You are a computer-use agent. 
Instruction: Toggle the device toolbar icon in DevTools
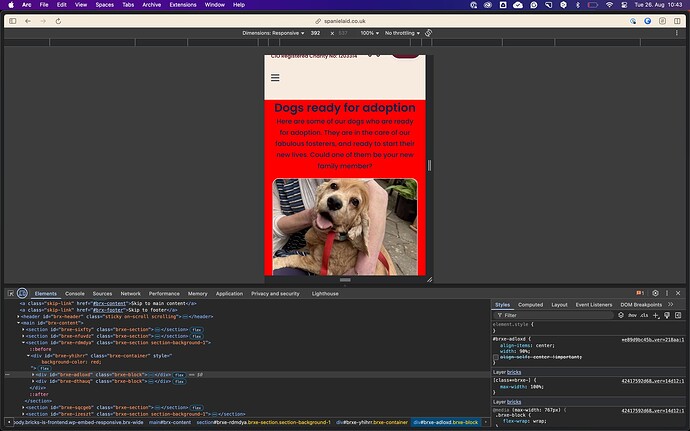tap(22, 293)
